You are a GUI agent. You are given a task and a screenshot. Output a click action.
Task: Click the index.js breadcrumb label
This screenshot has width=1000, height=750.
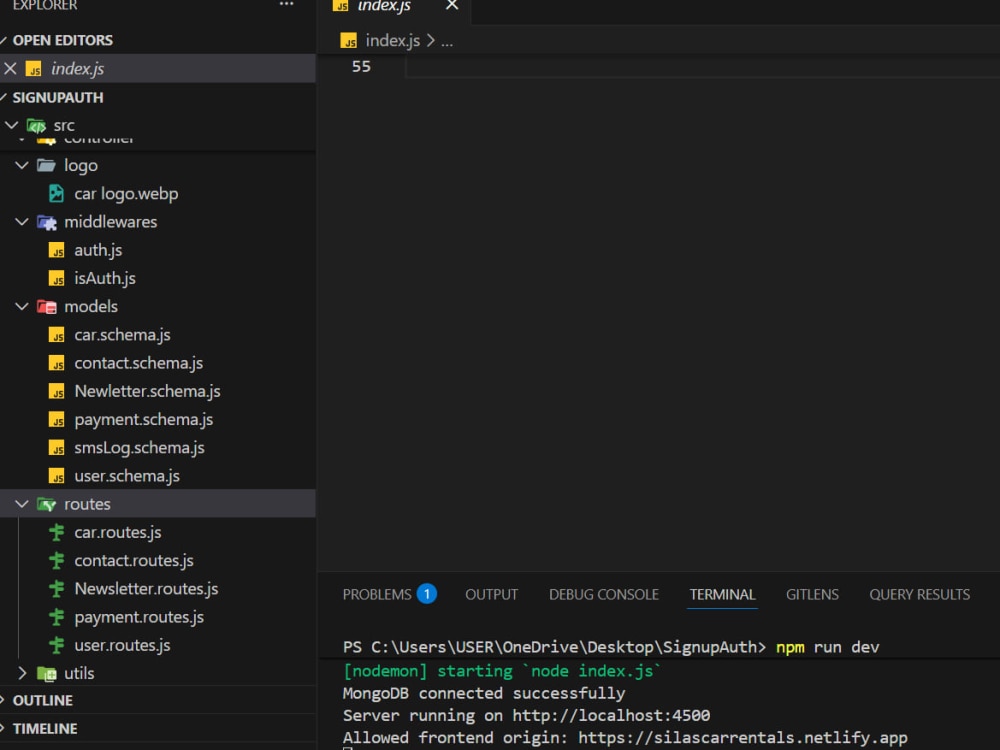392,41
